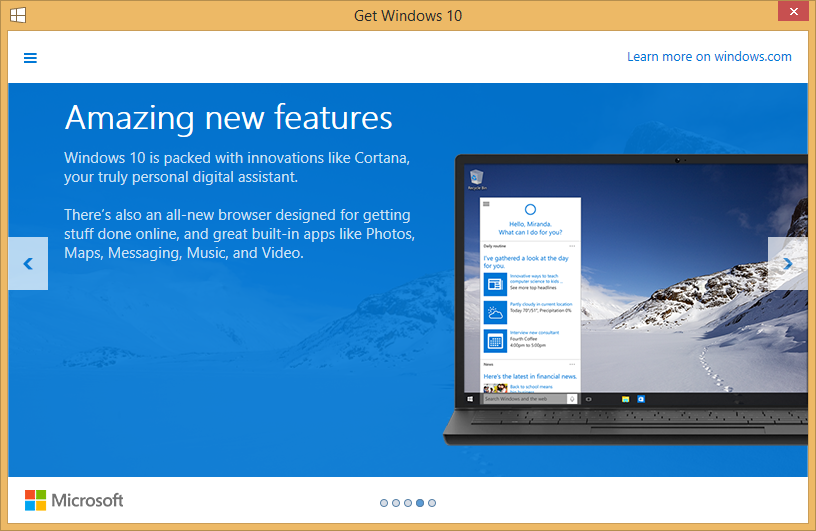Select the first page indicator dot
The width and height of the screenshot is (816, 531).
point(384,503)
